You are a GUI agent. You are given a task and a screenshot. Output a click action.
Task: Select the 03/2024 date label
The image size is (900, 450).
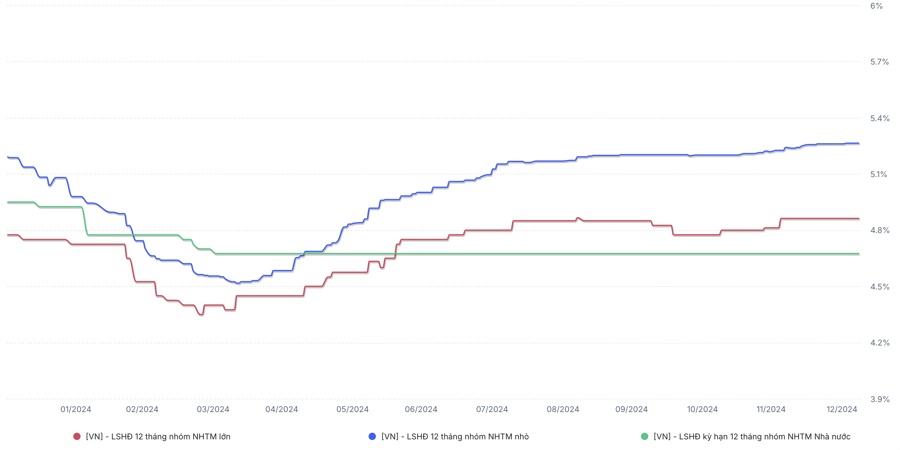pyautogui.click(x=213, y=409)
